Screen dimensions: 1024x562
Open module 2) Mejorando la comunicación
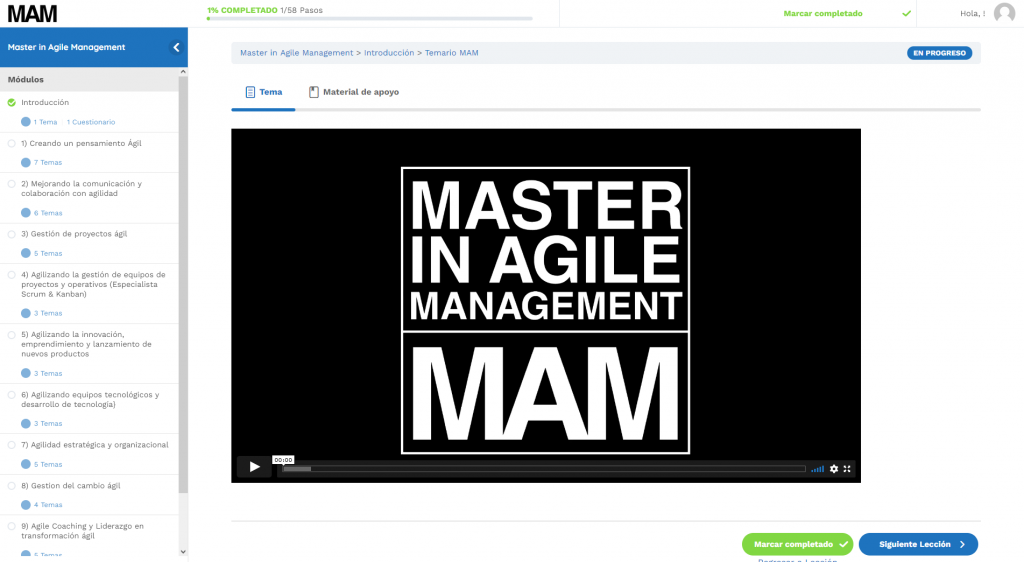(81, 189)
